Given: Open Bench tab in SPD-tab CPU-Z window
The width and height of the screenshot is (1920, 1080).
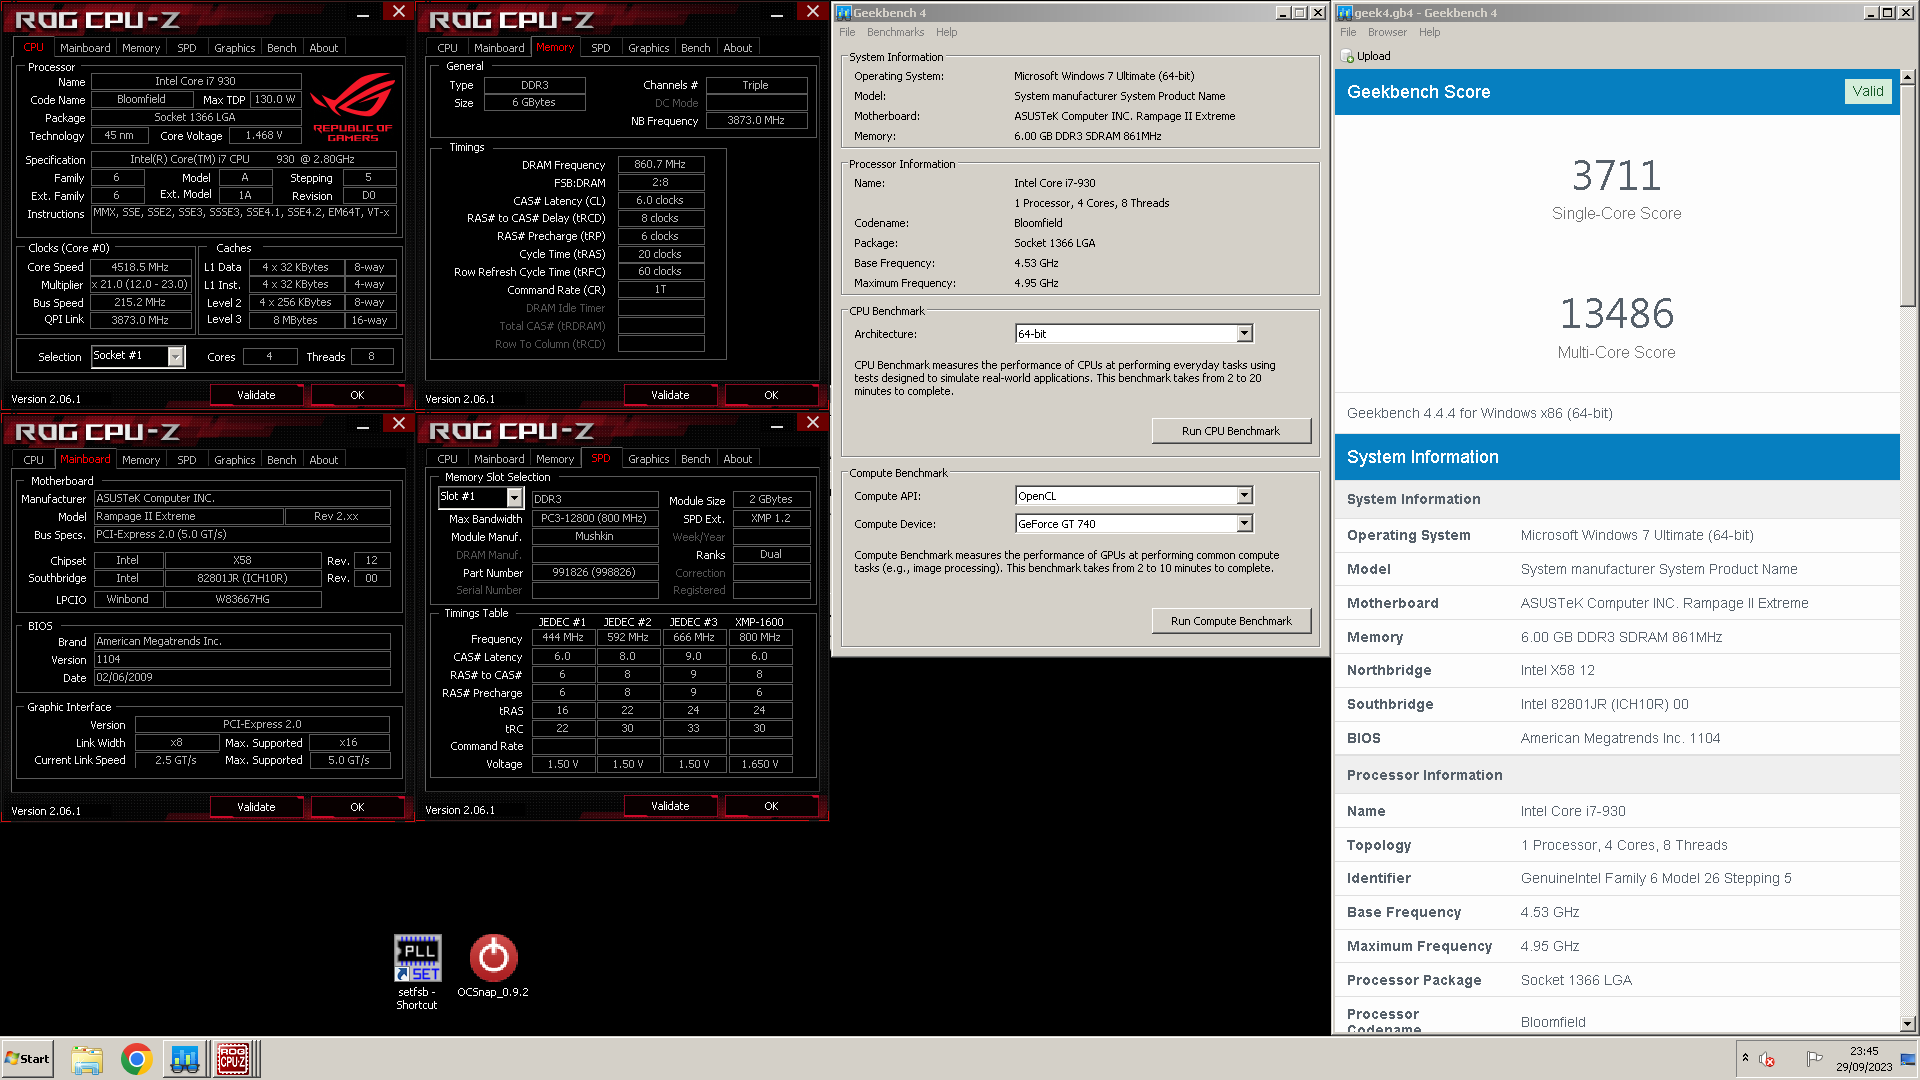Looking at the screenshot, I should (696, 459).
